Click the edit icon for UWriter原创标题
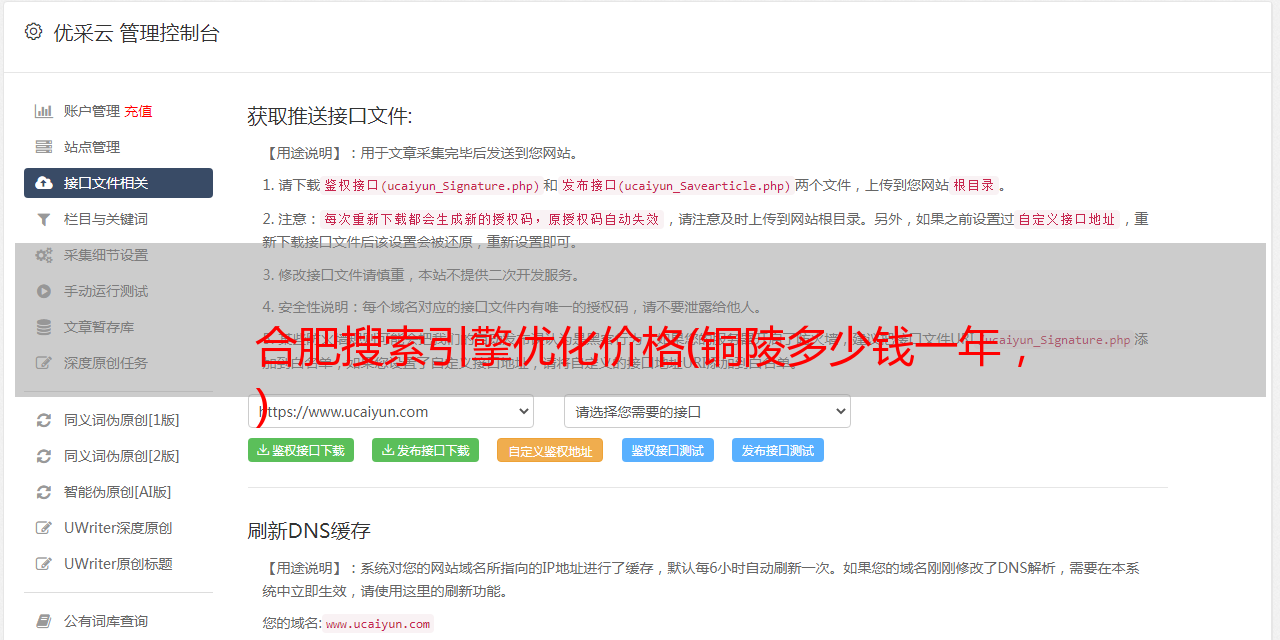1280x640 pixels. (44, 564)
